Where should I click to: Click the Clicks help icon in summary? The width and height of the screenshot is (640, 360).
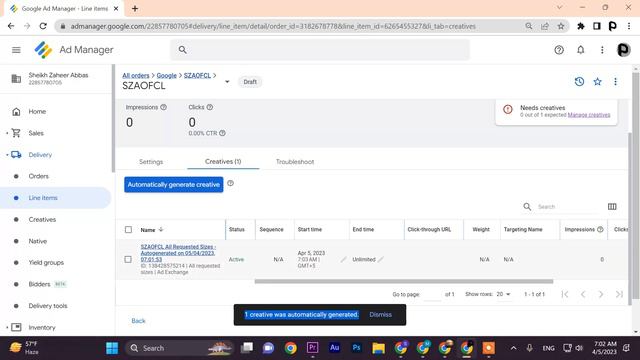[x=209, y=107]
